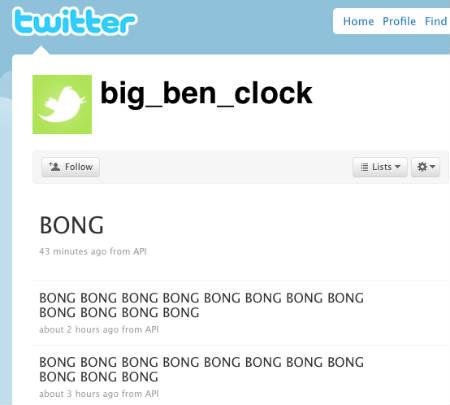Screen dimensions: 450x405
Task: Click the person icon on Follow button
Action: [54, 166]
